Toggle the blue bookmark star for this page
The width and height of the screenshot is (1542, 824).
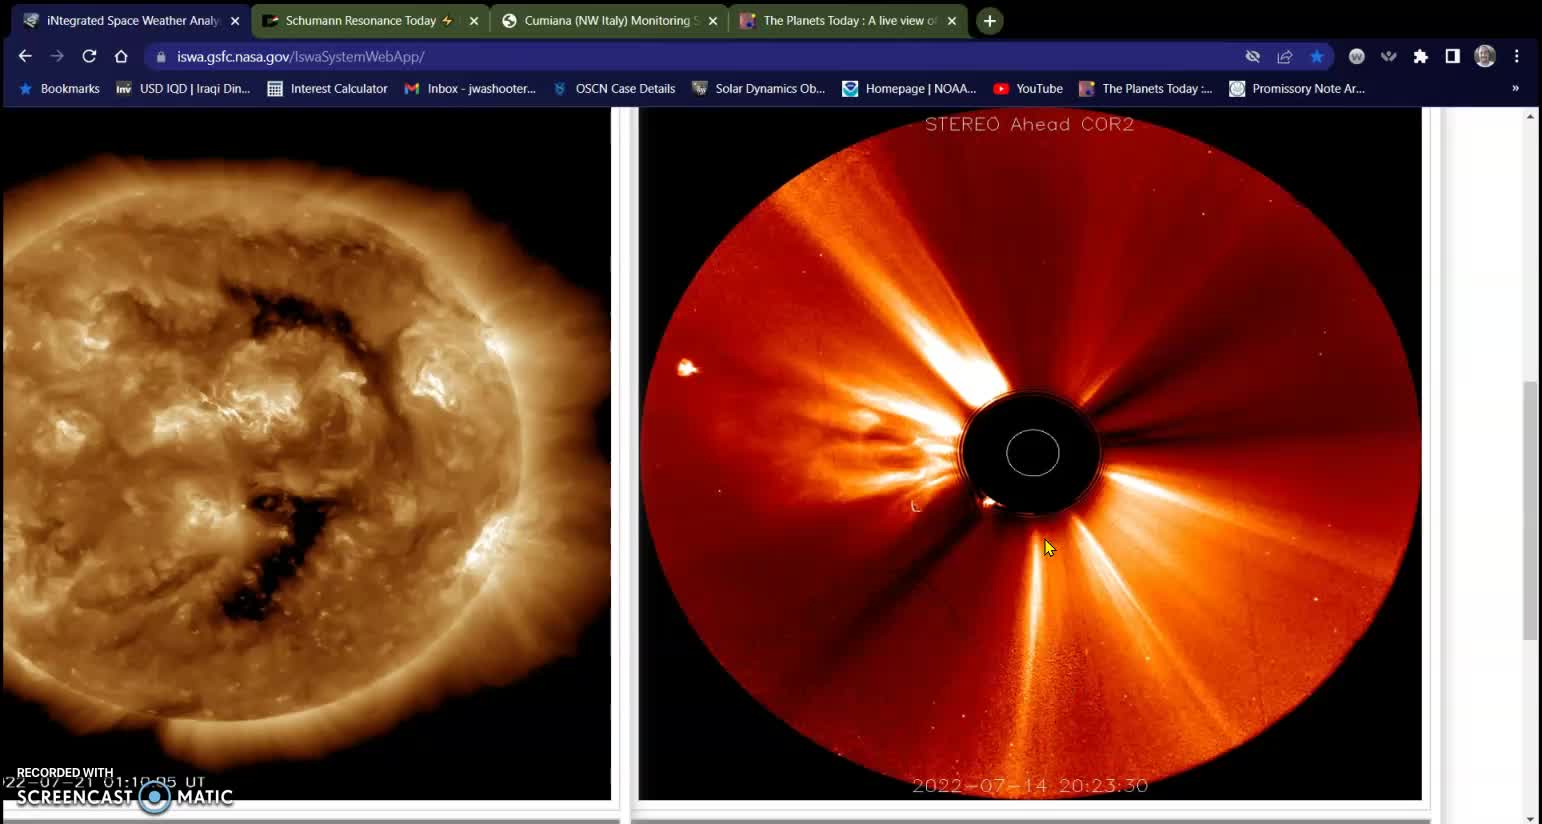[x=1317, y=57]
